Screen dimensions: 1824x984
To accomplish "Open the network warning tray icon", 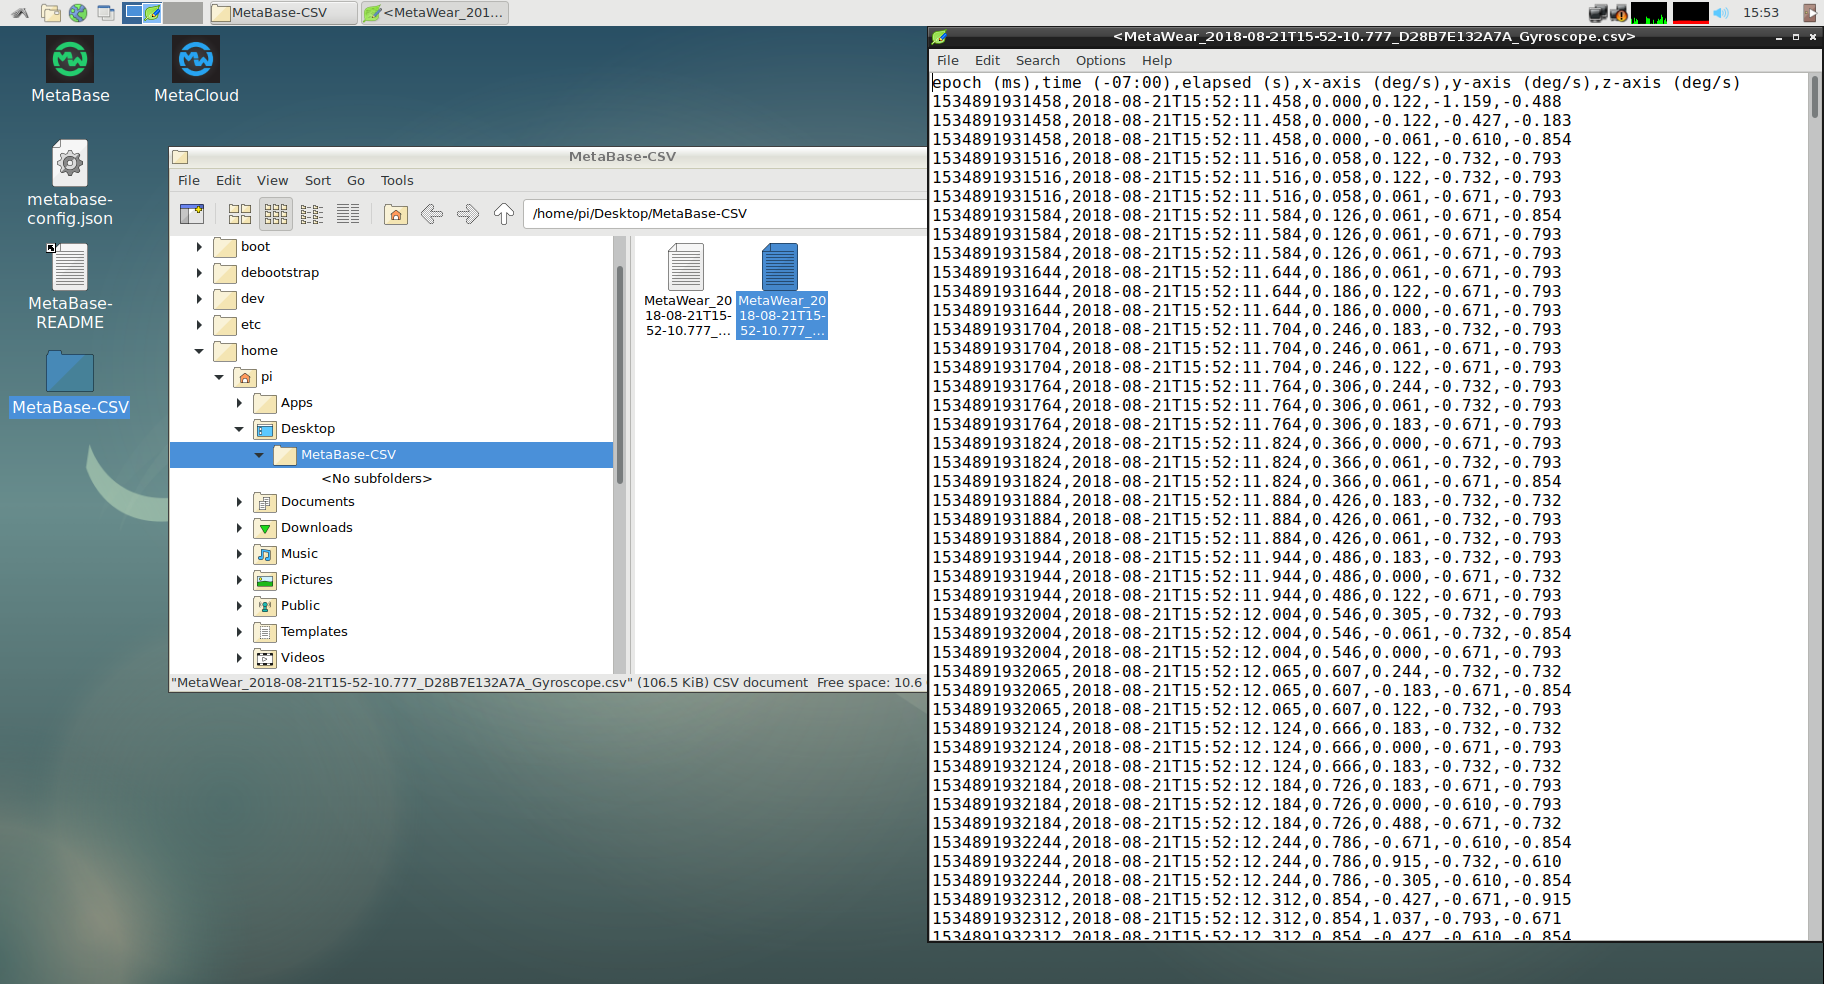I will [x=1619, y=13].
